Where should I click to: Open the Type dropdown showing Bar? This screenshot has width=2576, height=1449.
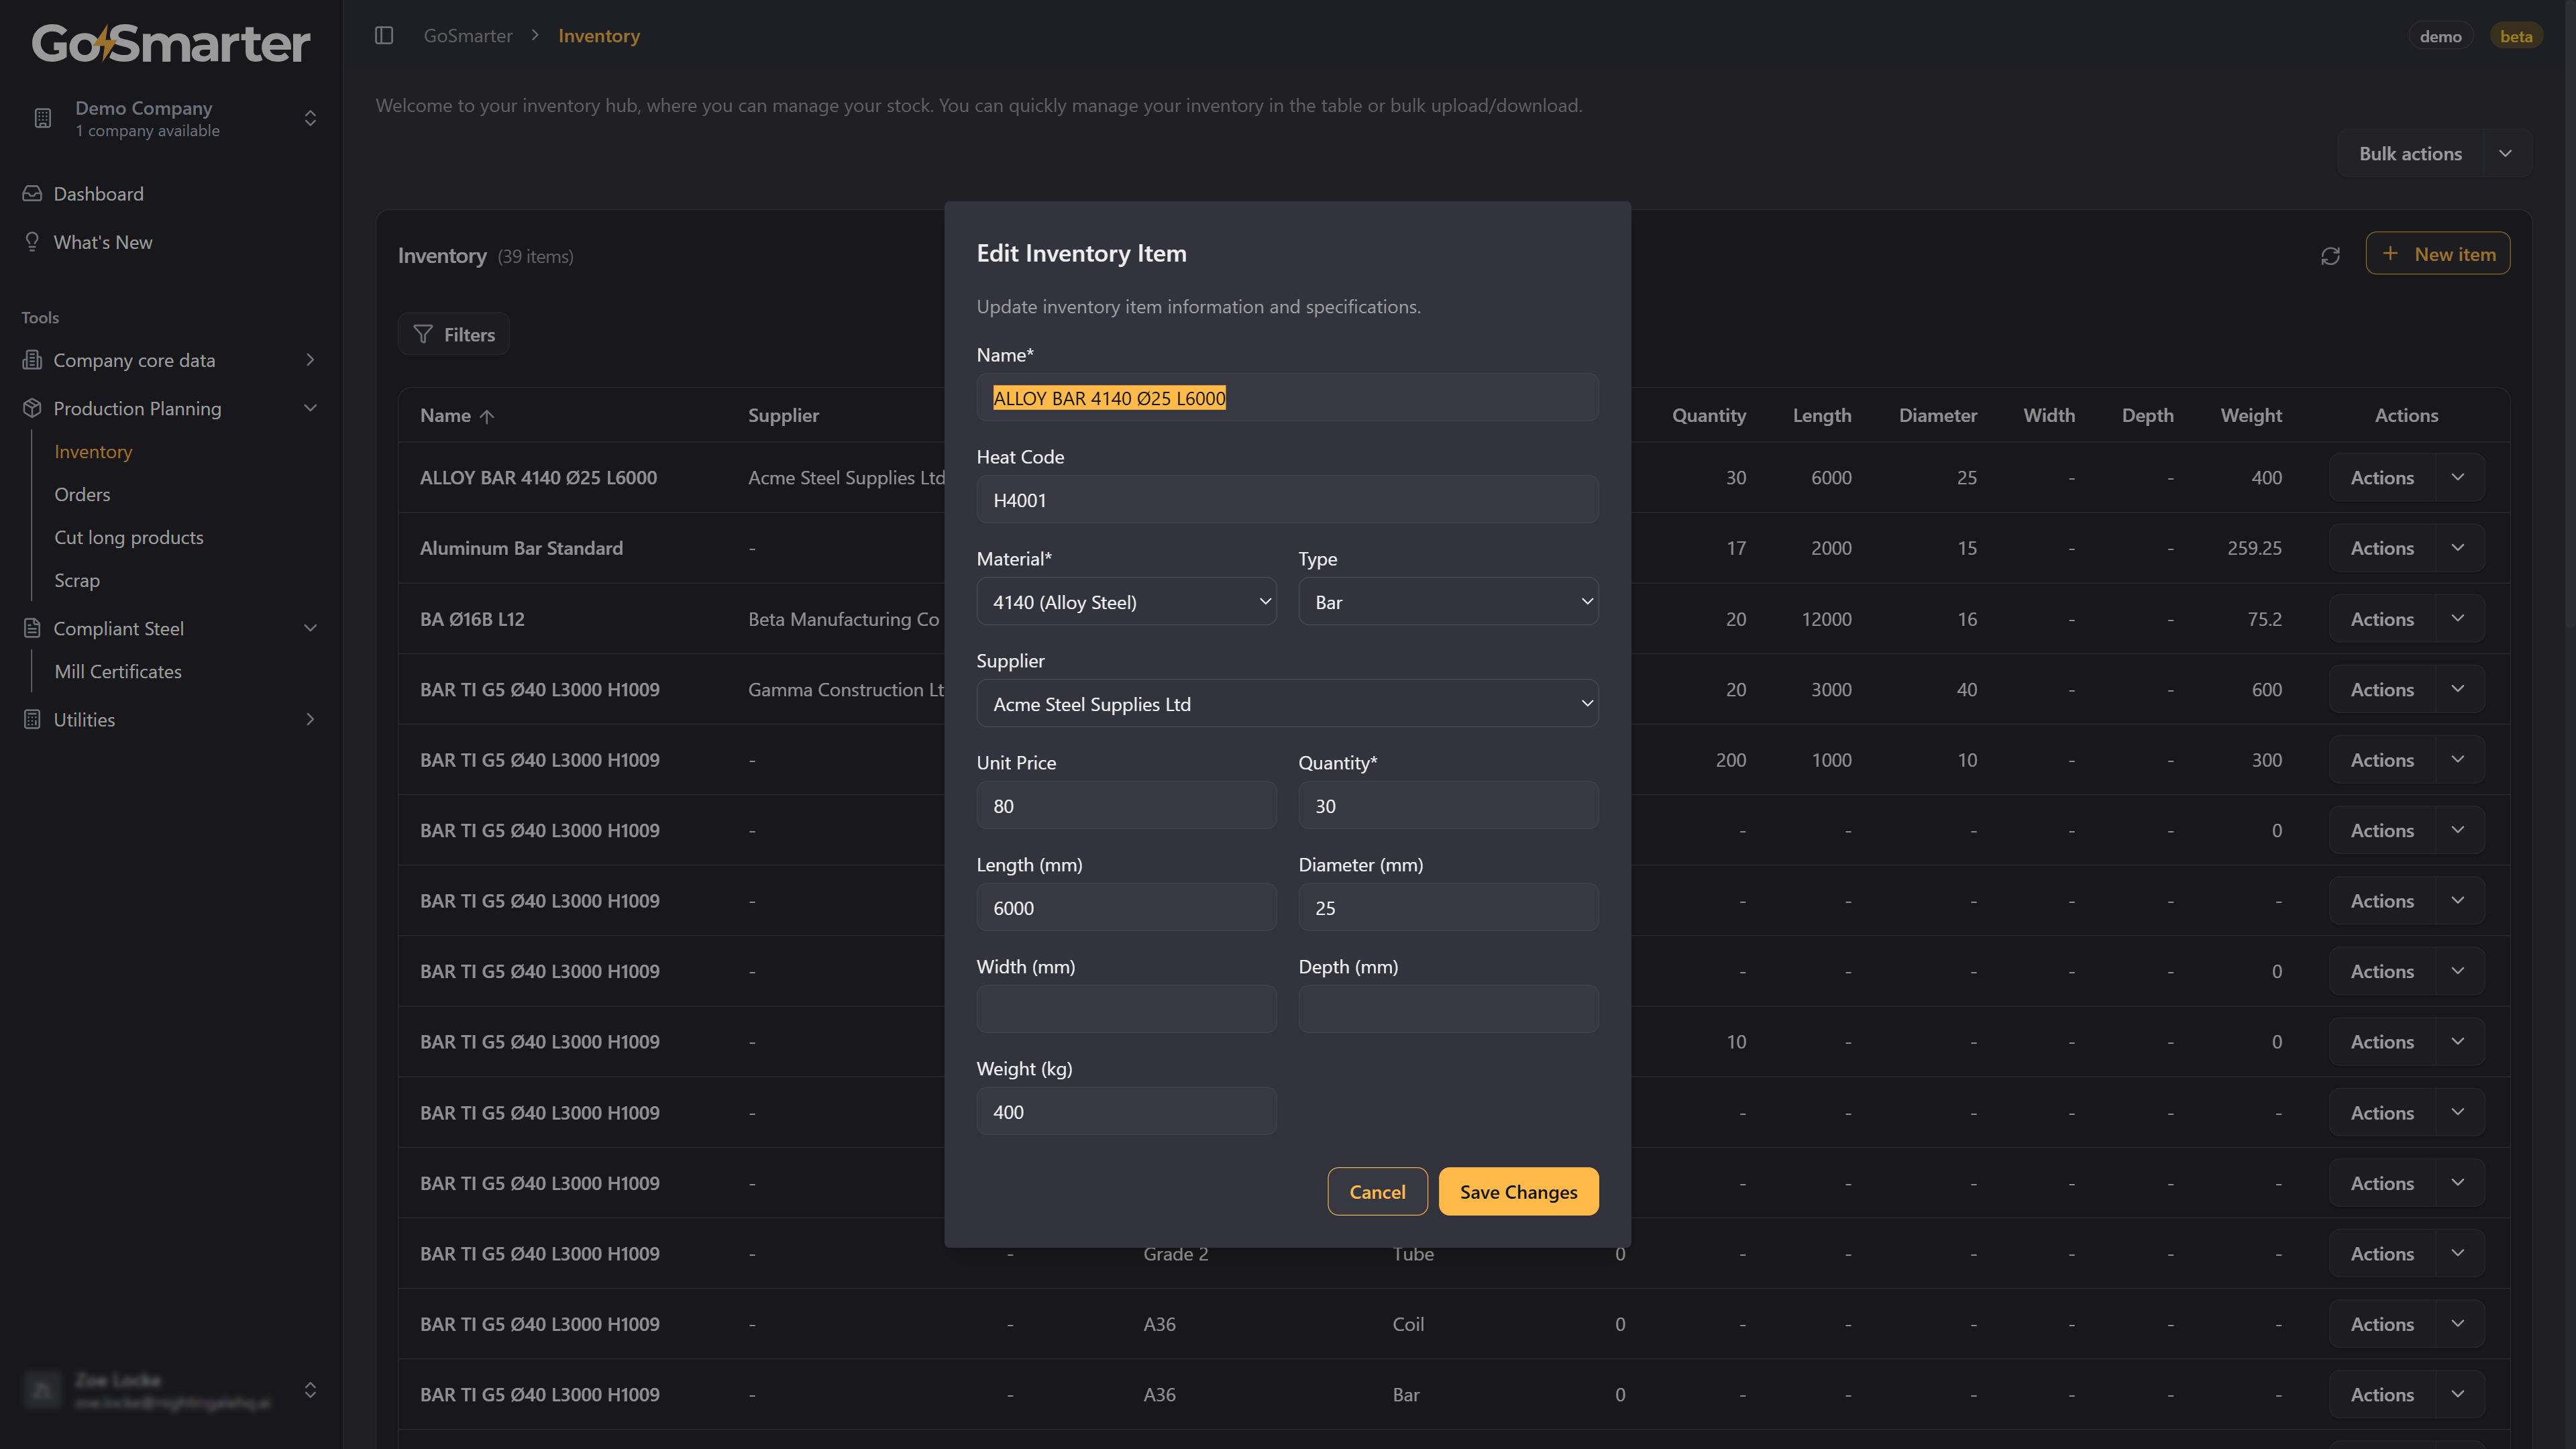click(x=1447, y=602)
